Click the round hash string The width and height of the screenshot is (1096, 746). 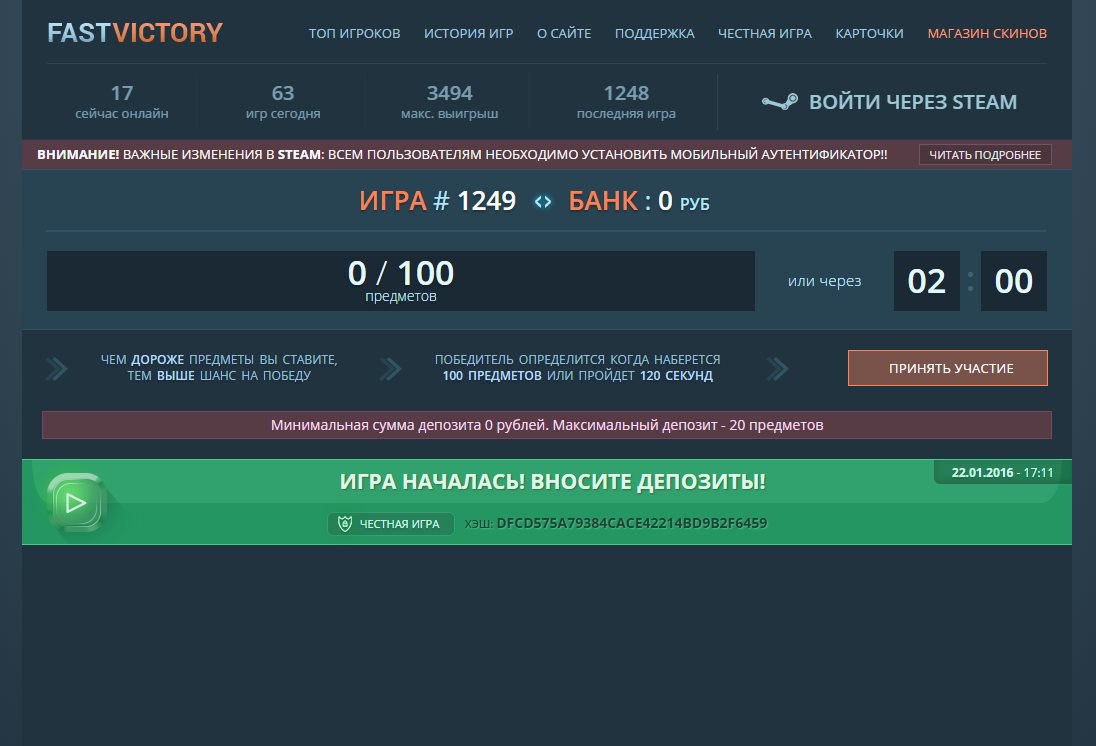click(x=632, y=523)
